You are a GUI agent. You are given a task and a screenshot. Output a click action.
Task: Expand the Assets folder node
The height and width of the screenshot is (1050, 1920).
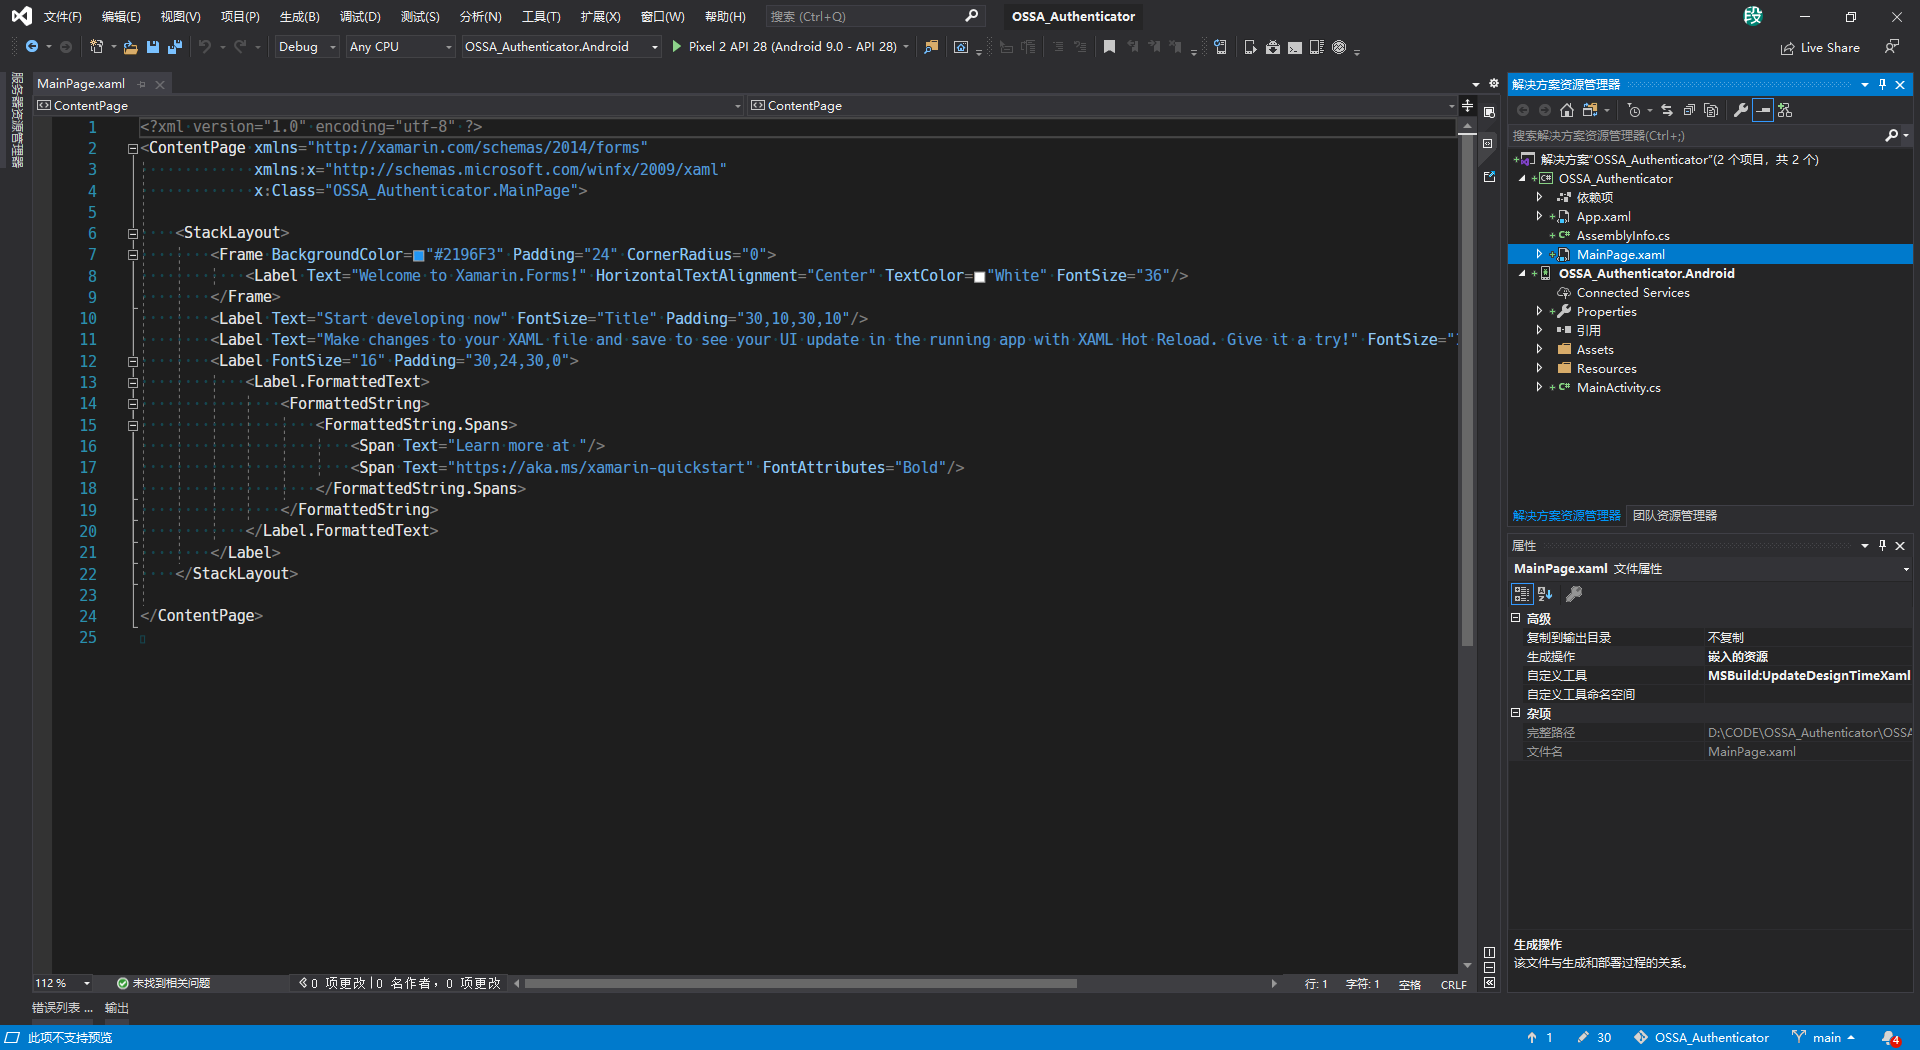[1539, 350]
